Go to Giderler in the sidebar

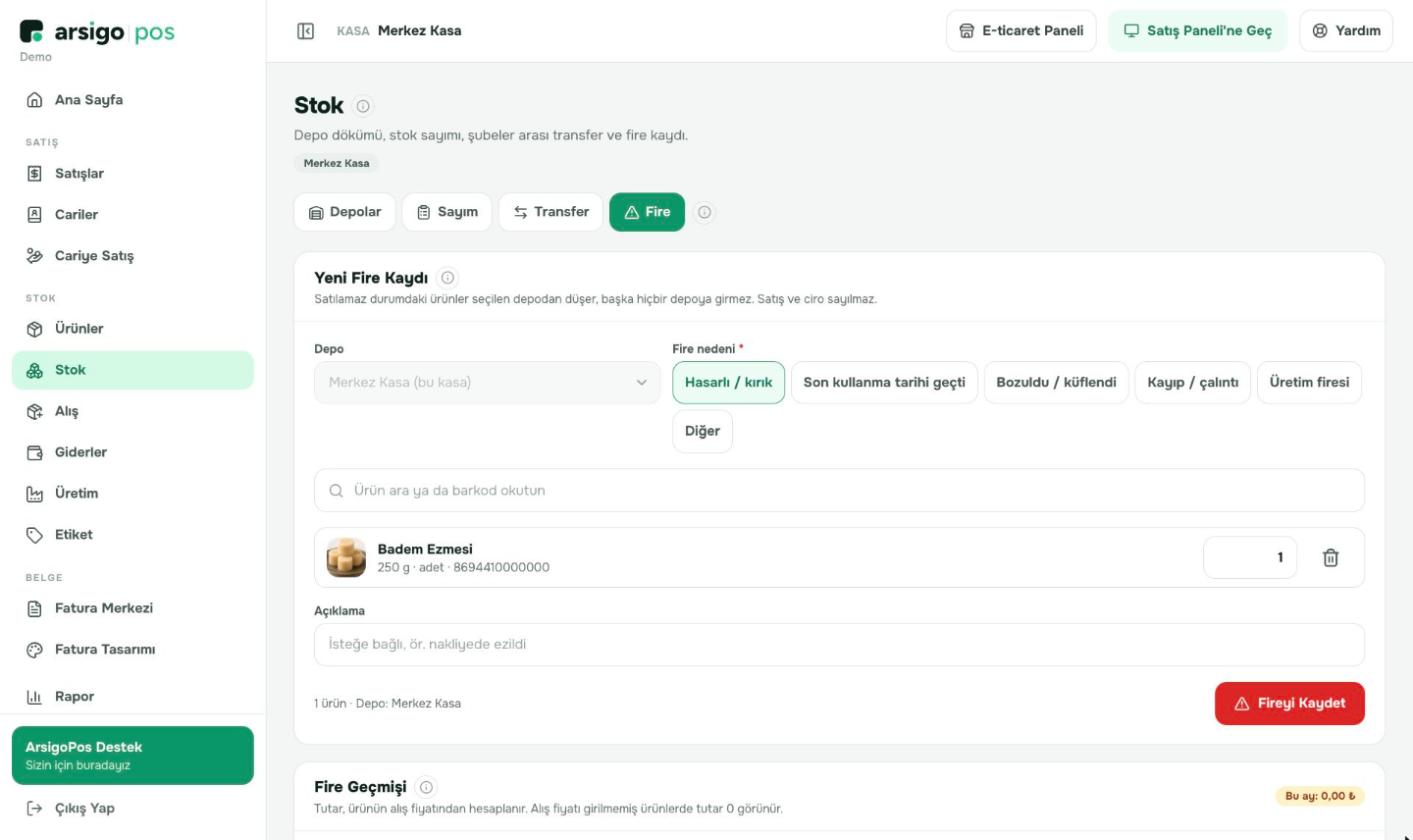tap(133, 452)
